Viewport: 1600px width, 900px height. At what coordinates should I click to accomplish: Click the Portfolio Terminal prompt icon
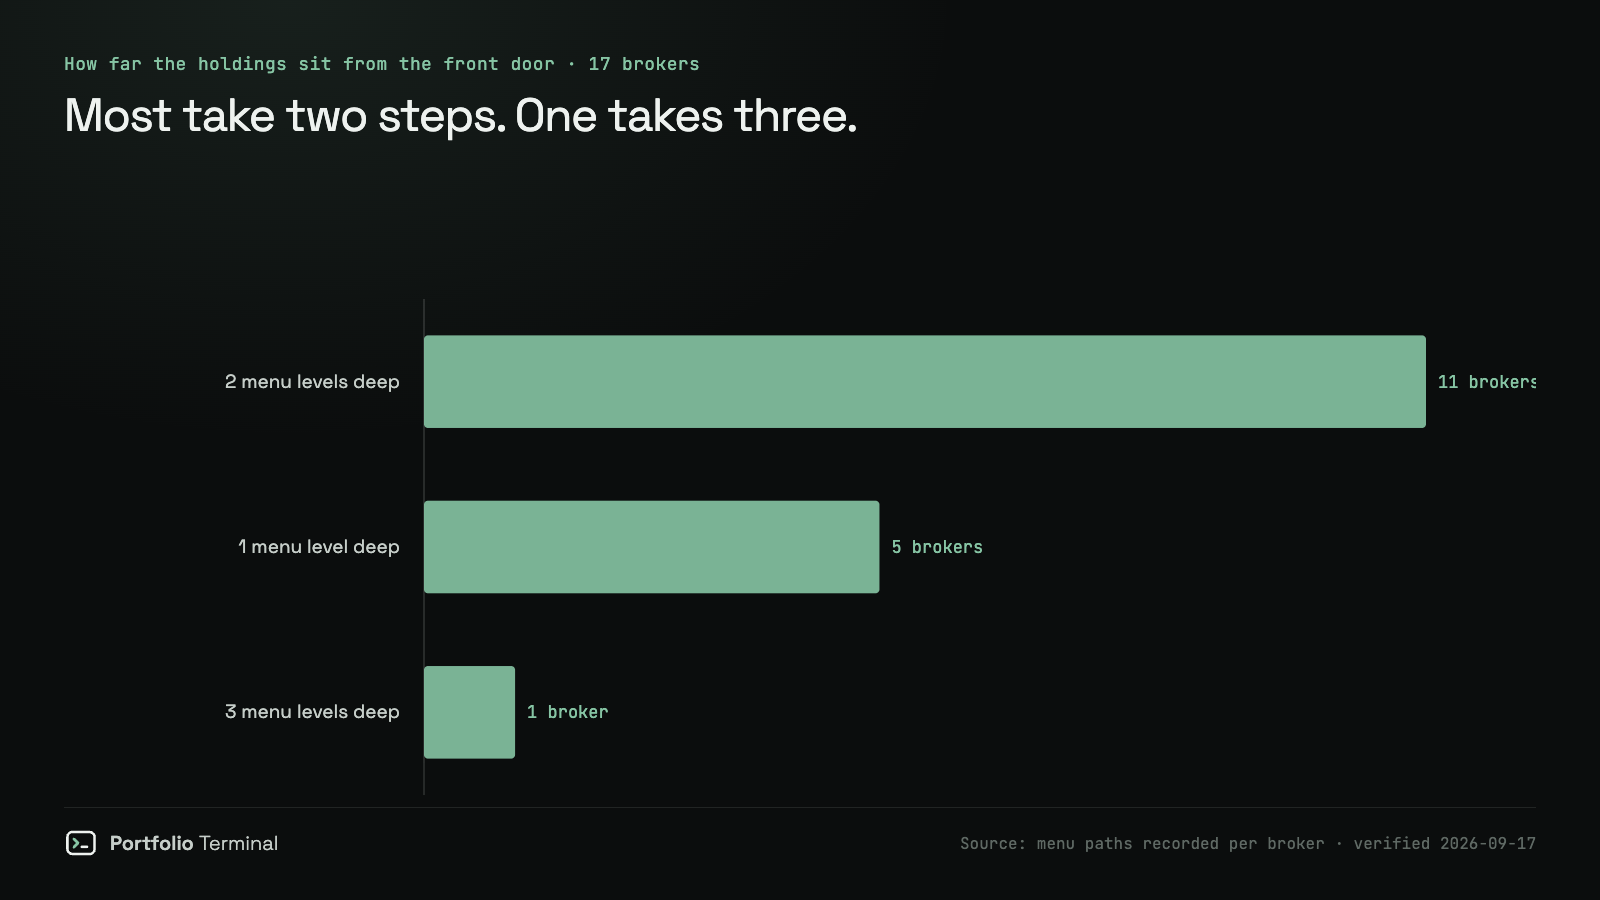(81, 843)
